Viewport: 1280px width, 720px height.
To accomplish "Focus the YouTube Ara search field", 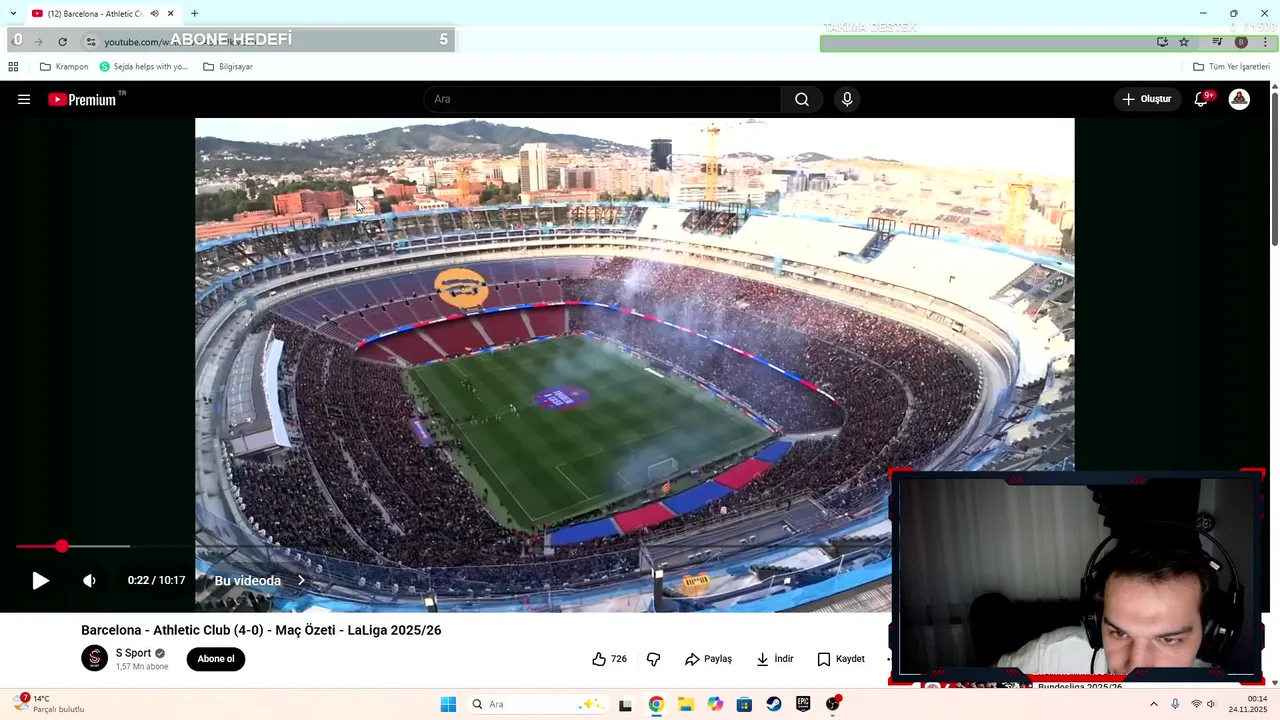I will point(602,99).
